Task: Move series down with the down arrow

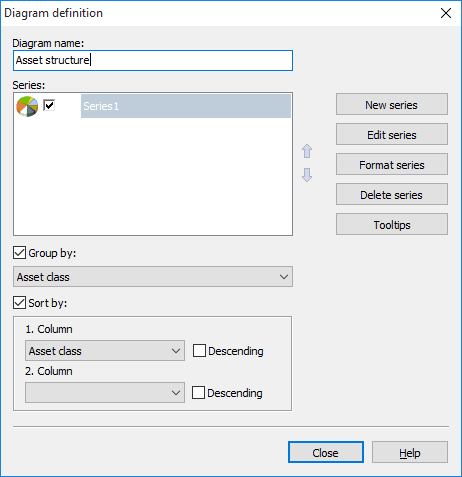Action: [307, 175]
